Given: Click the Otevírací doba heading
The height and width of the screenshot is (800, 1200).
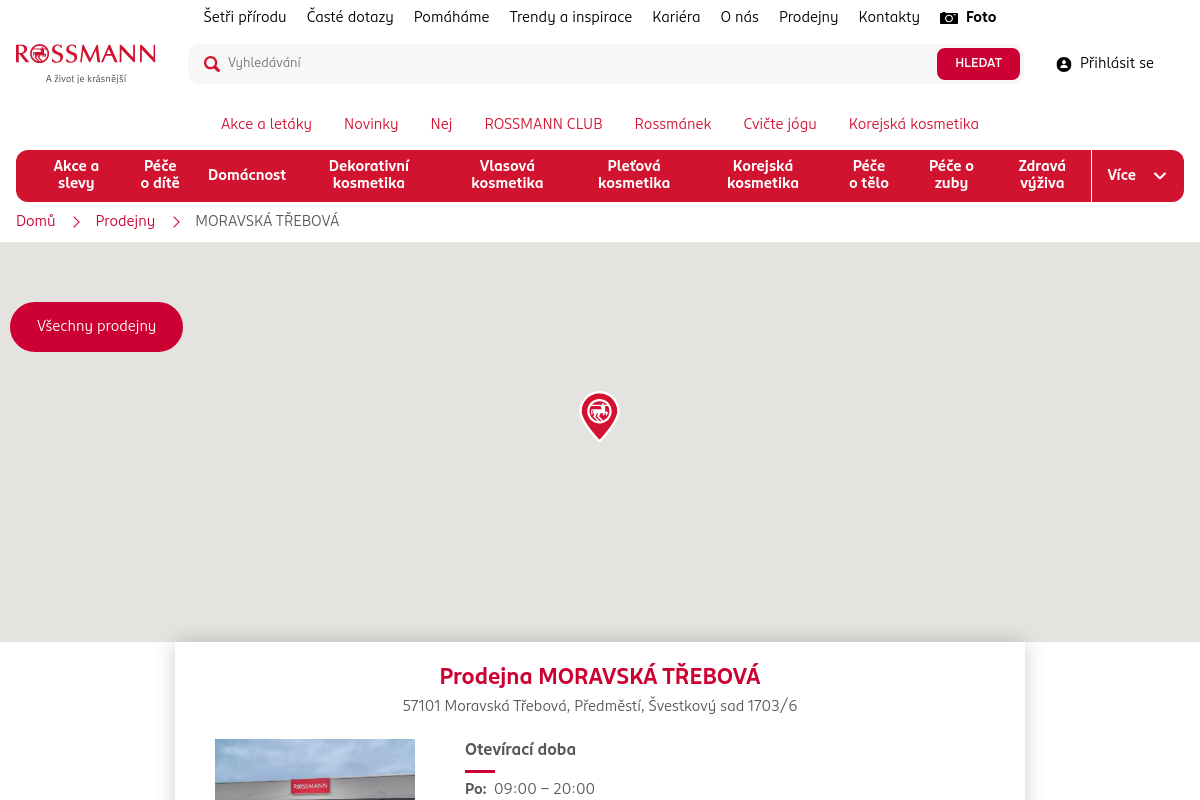Looking at the screenshot, I should [x=520, y=750].
